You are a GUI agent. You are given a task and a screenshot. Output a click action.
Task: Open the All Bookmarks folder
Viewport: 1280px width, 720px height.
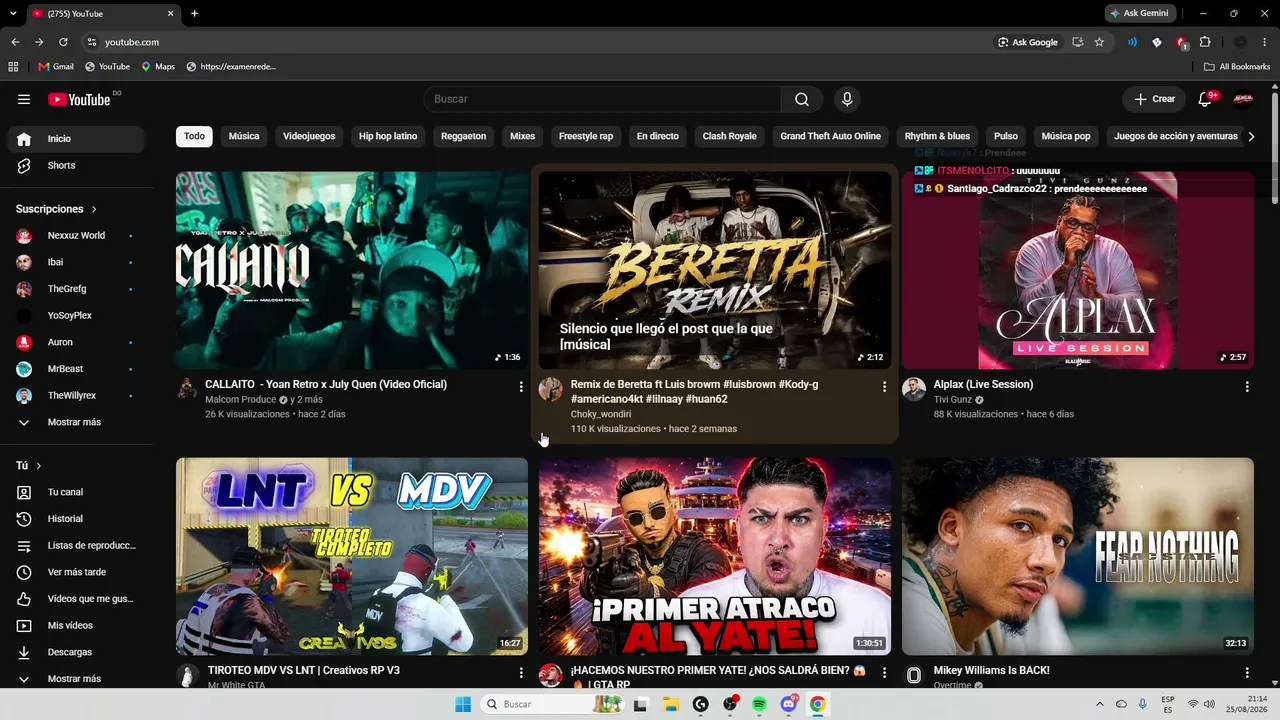tap(1237, 67)
